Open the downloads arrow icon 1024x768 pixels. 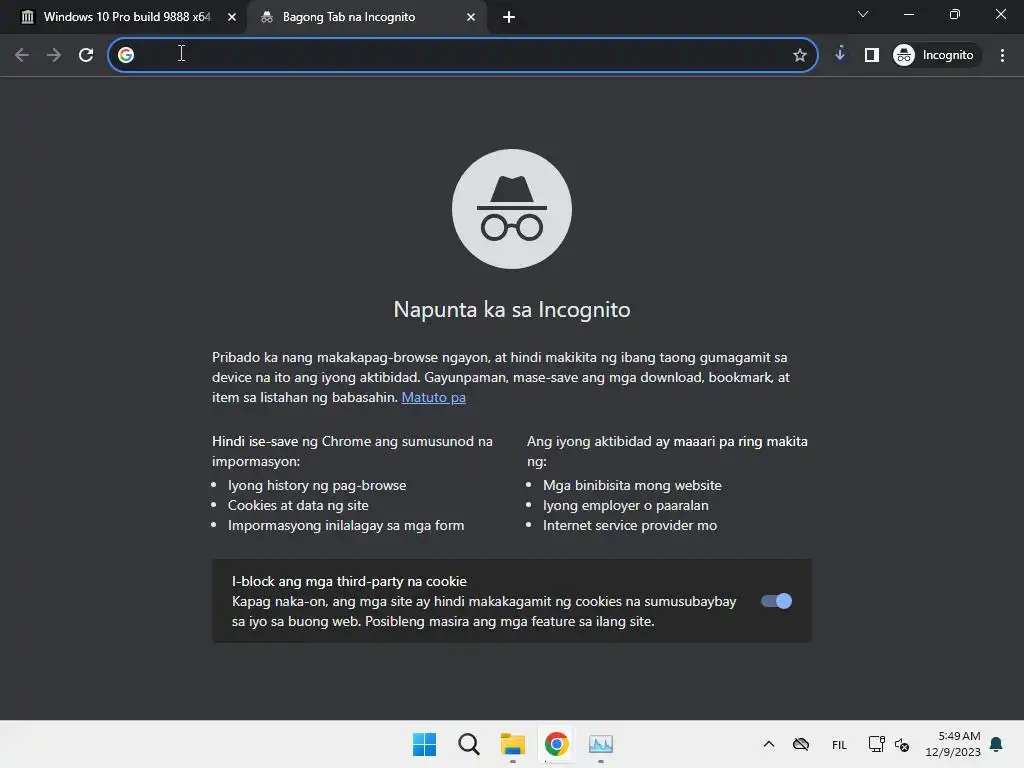click(x=840, y=54)
